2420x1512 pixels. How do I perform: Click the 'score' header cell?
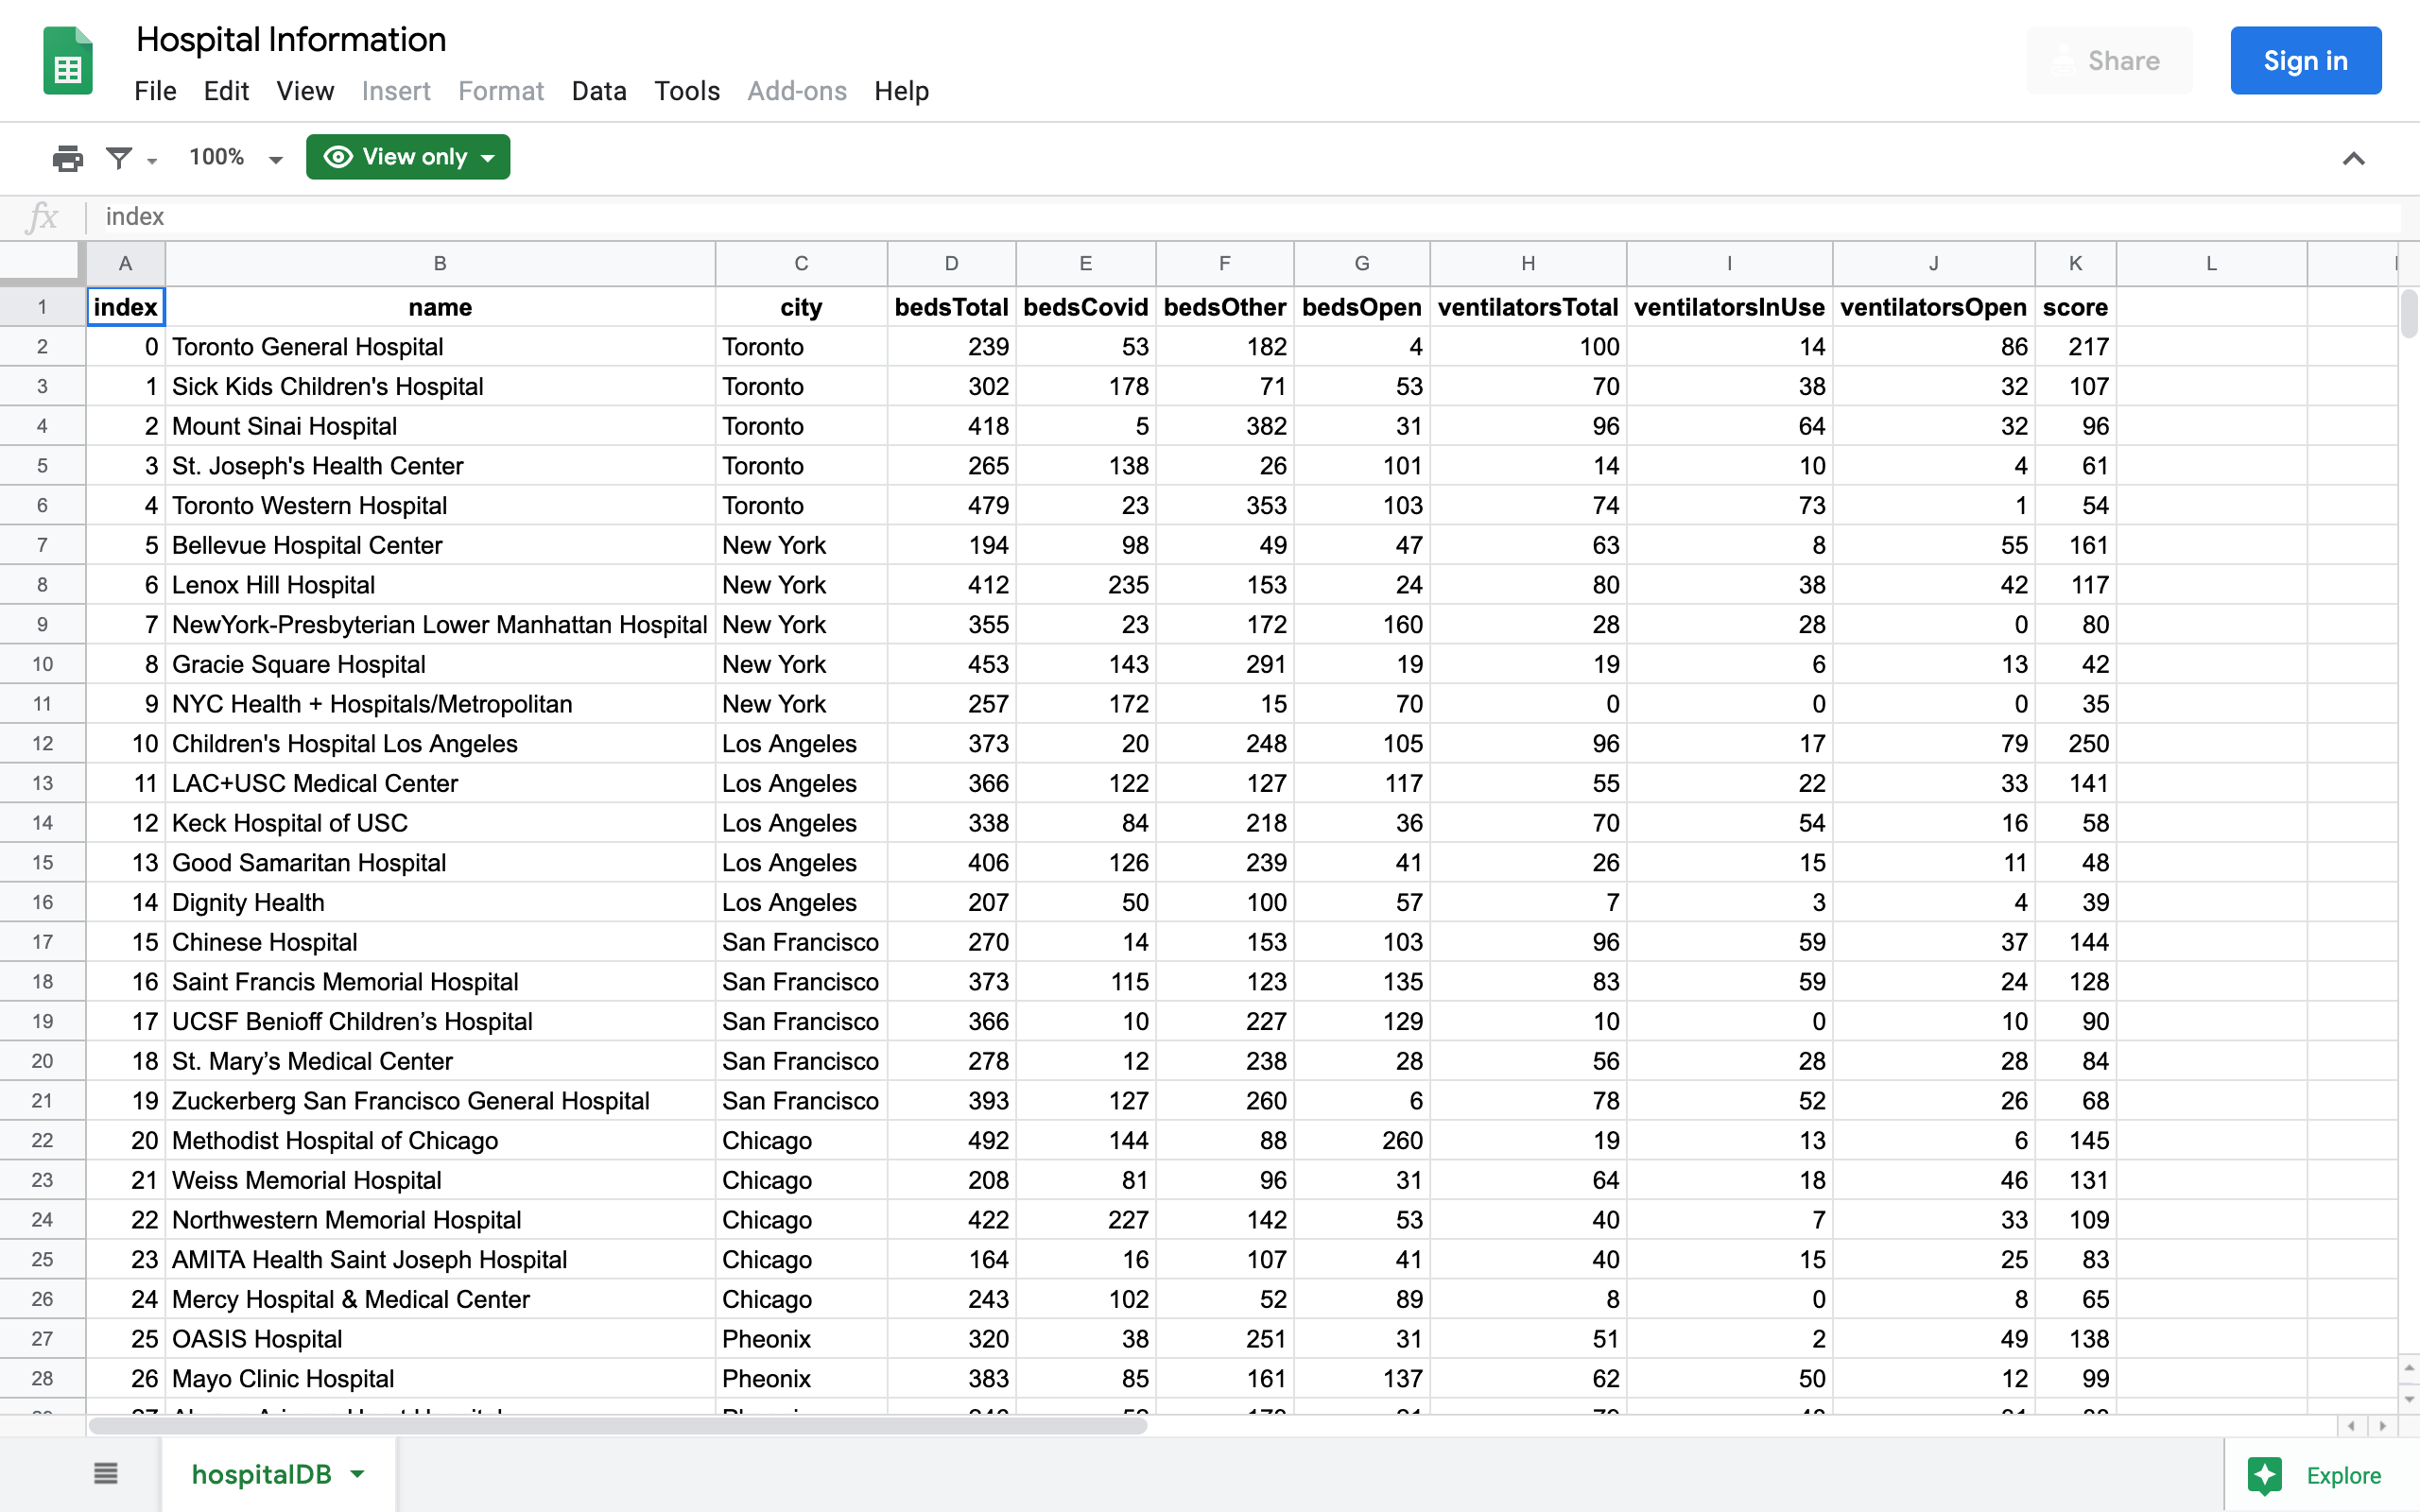2075,307
